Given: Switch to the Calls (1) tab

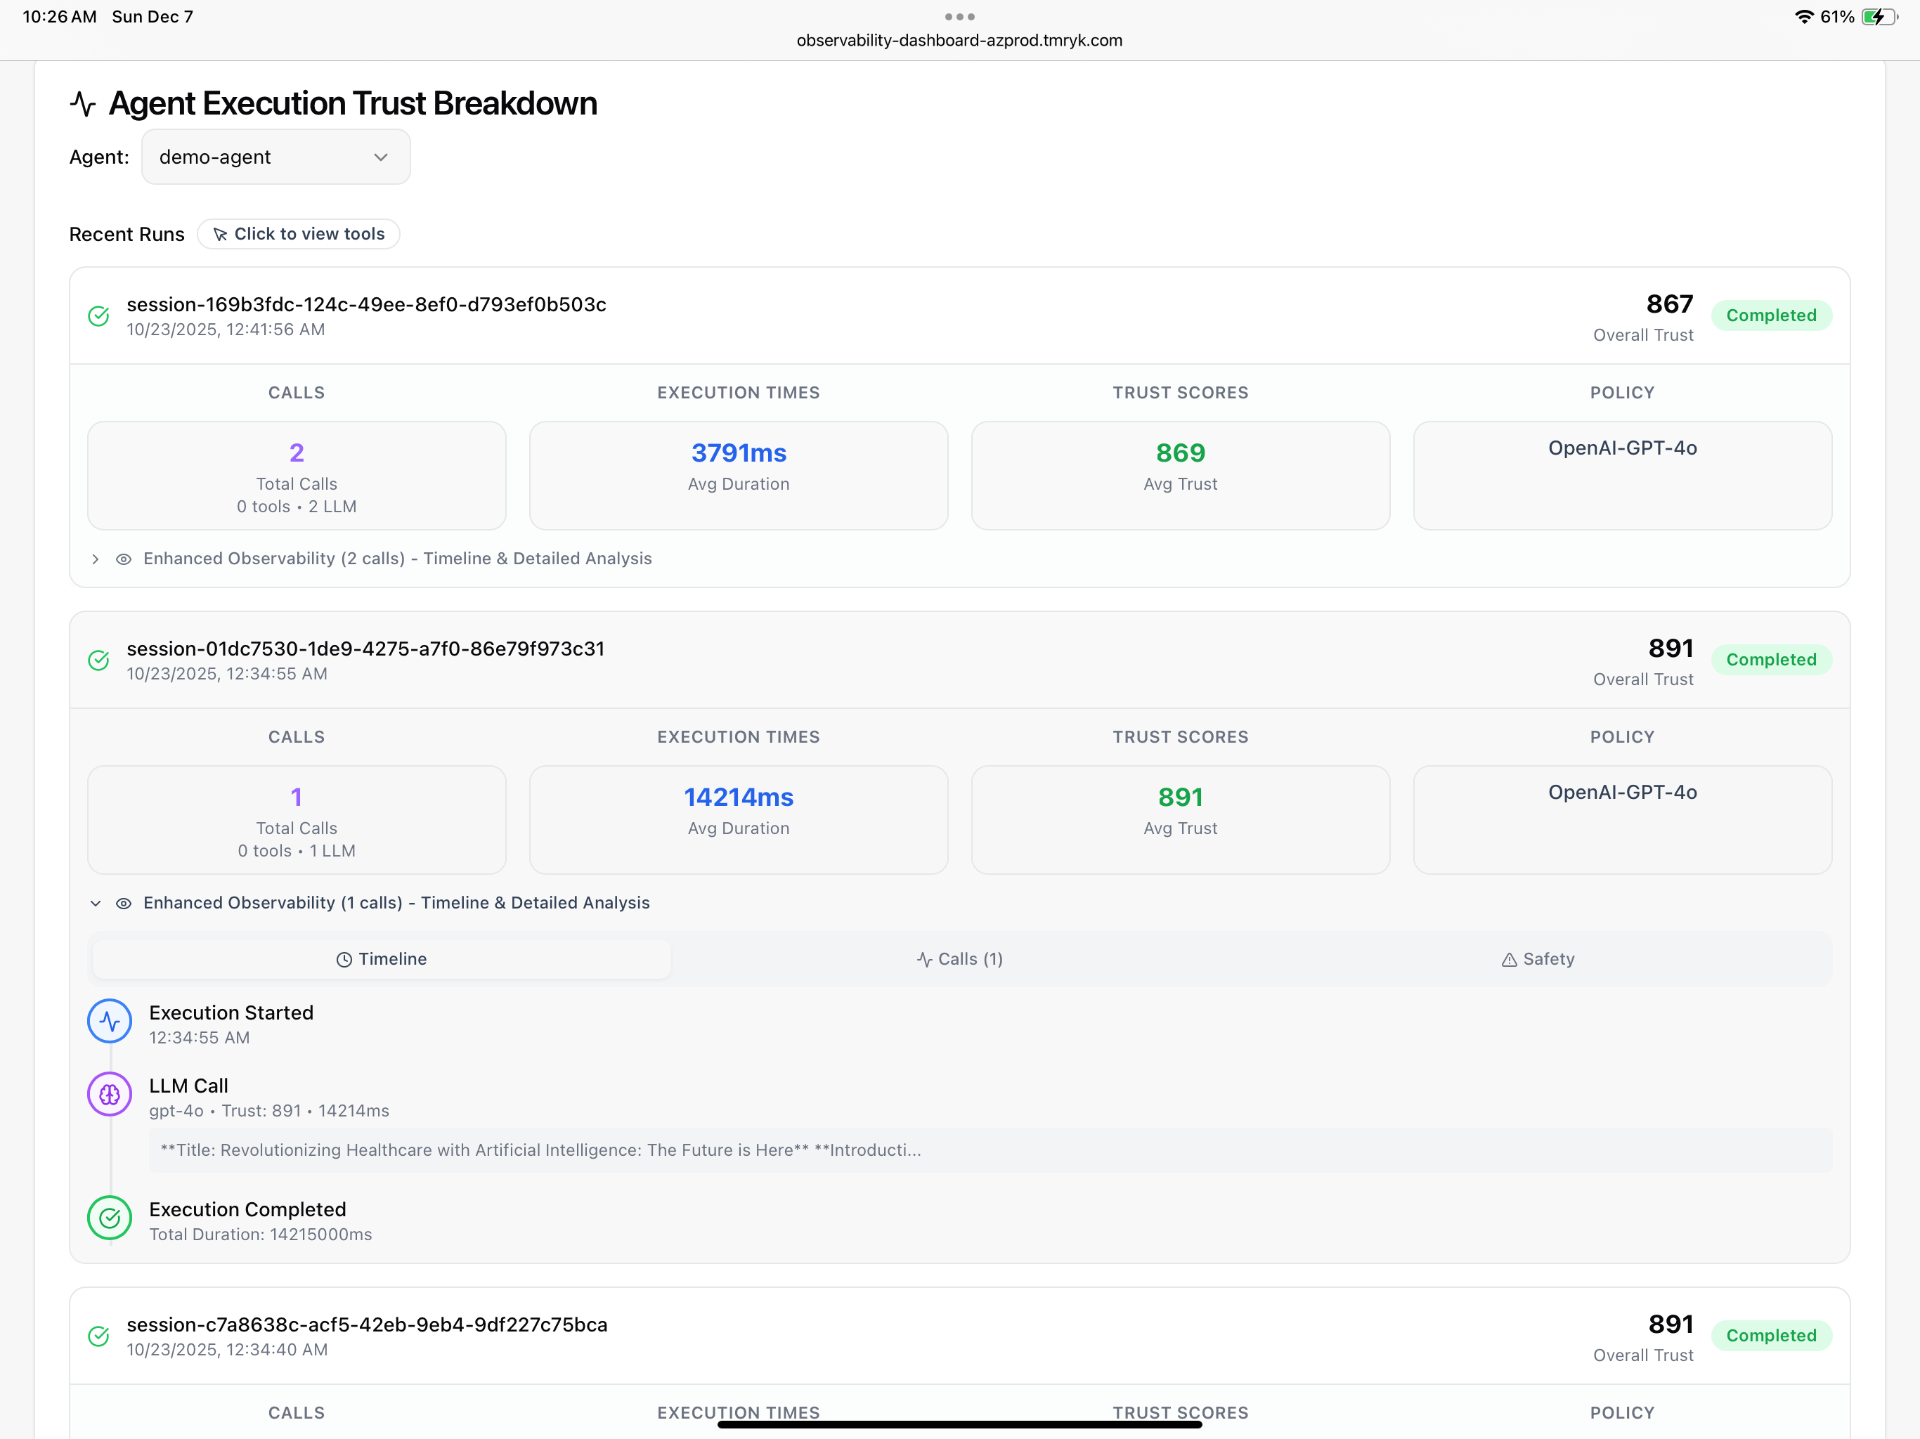Looking at the screenshot, I should [960, 959].
